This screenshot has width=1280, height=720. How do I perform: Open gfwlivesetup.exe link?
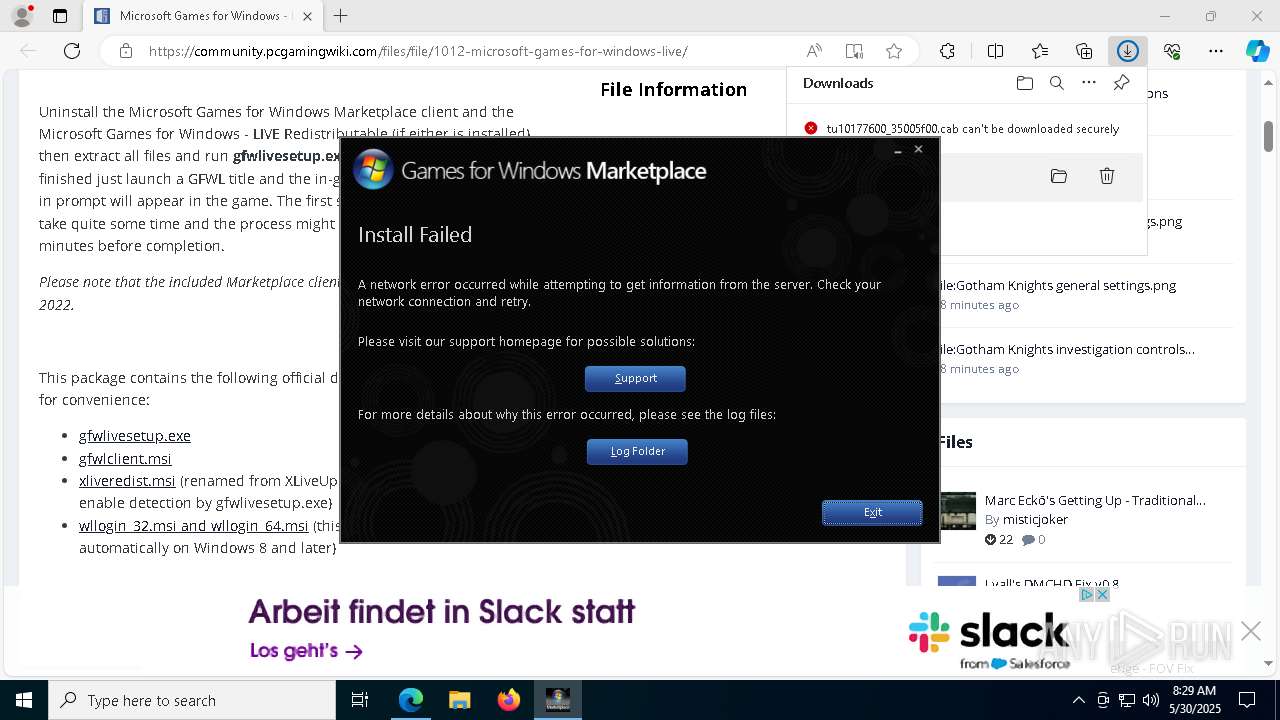coord(135,436)
